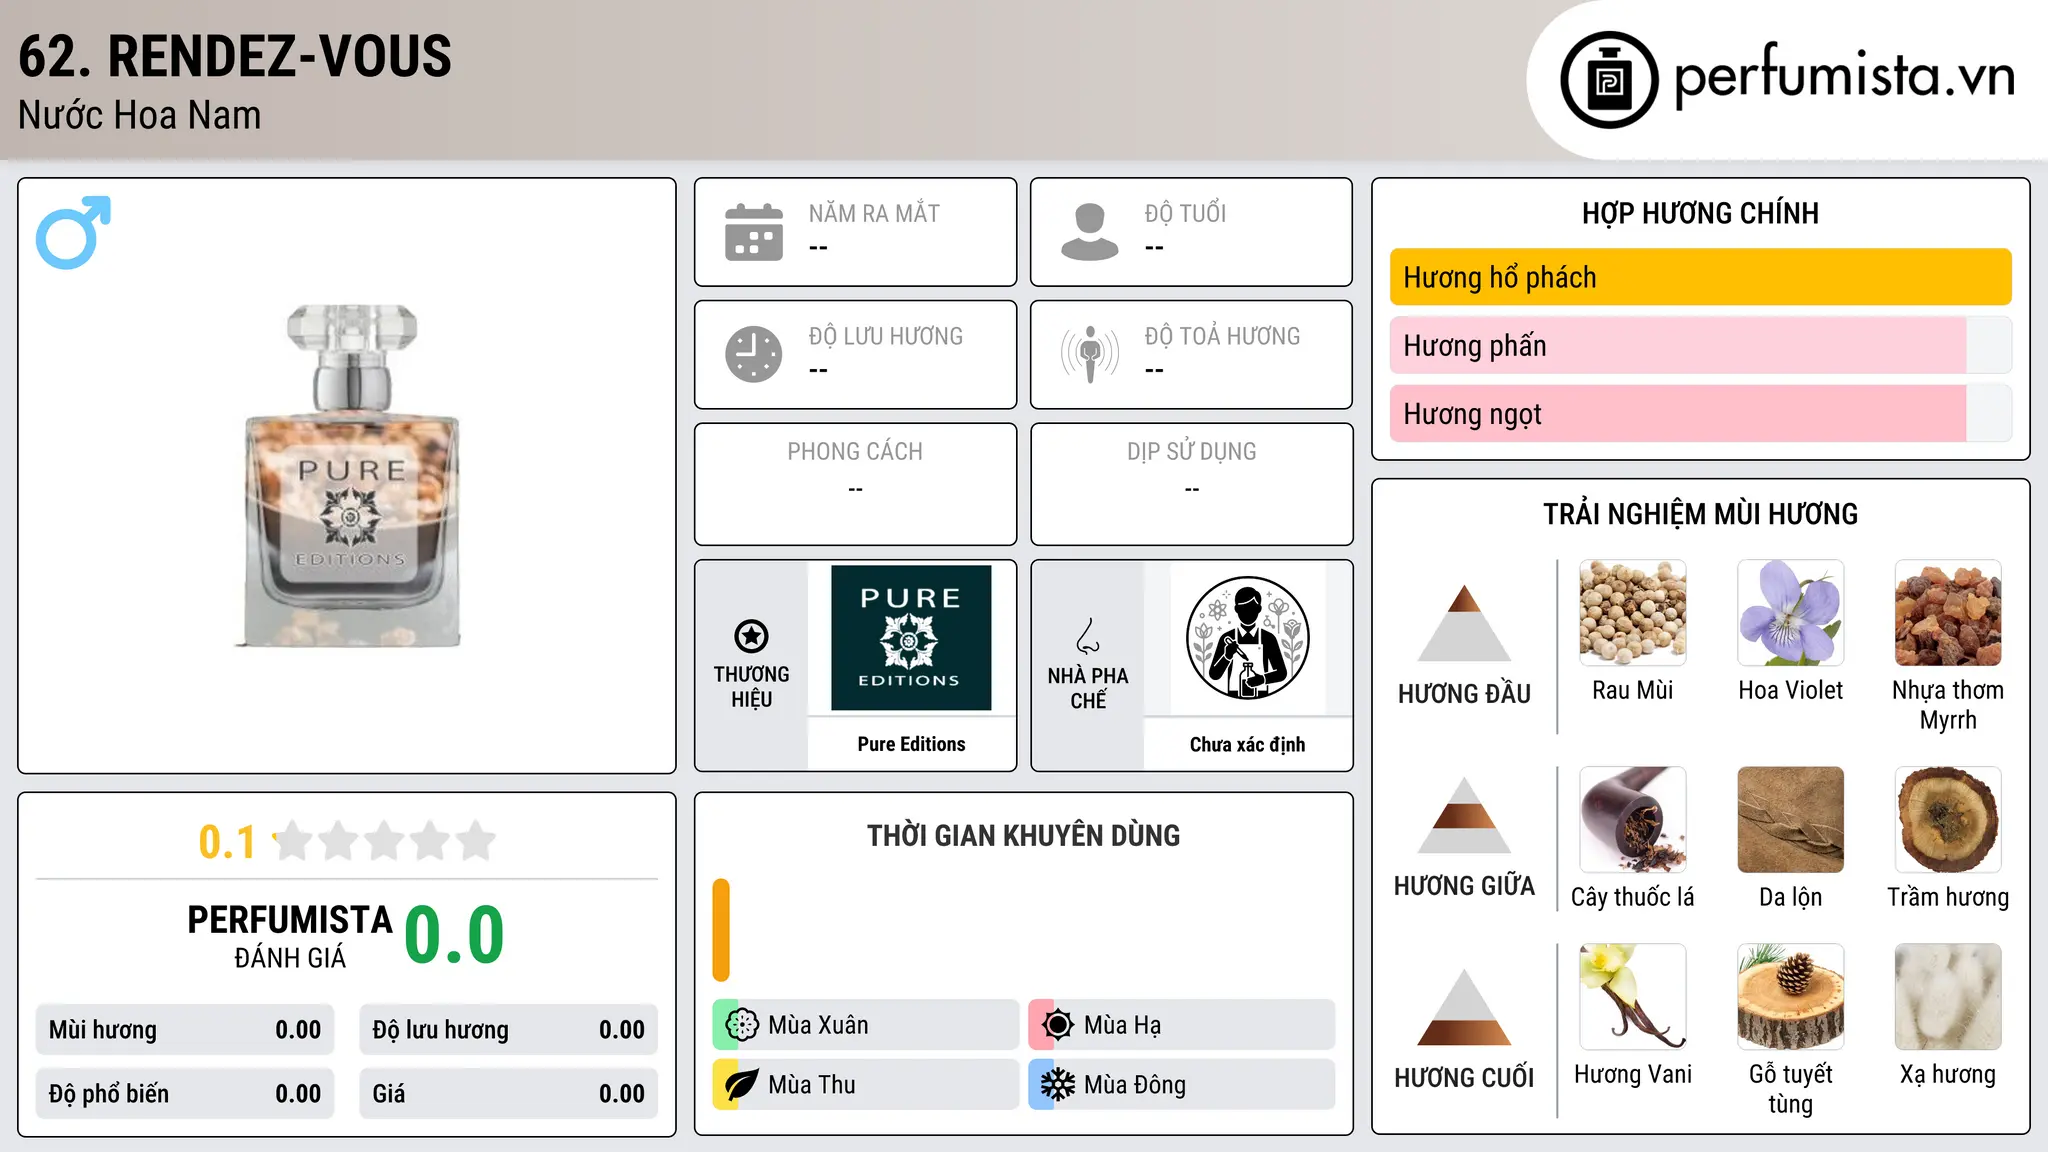Click the Mùa Hạ sun icon
Screen dimensions: 2048x1152
[1058, 1025]
